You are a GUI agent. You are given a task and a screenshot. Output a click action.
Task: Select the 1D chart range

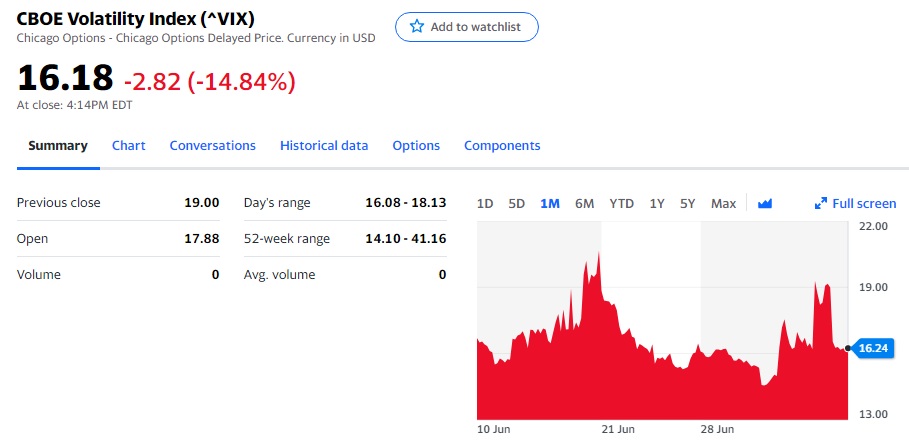(485, 204)
